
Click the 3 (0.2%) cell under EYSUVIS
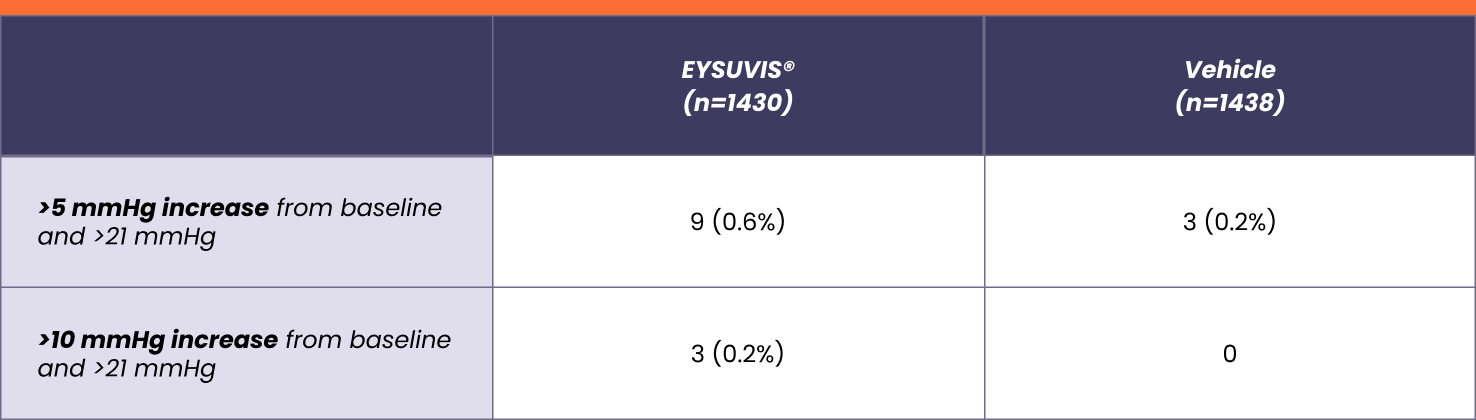pyautogui.click(x=738, y=353)
